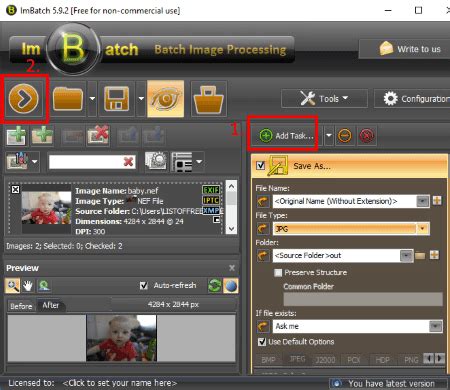The height and width of the screenshot is (390, 450).
Task: Run batch image processing with the play button
Action: [24, 99]
